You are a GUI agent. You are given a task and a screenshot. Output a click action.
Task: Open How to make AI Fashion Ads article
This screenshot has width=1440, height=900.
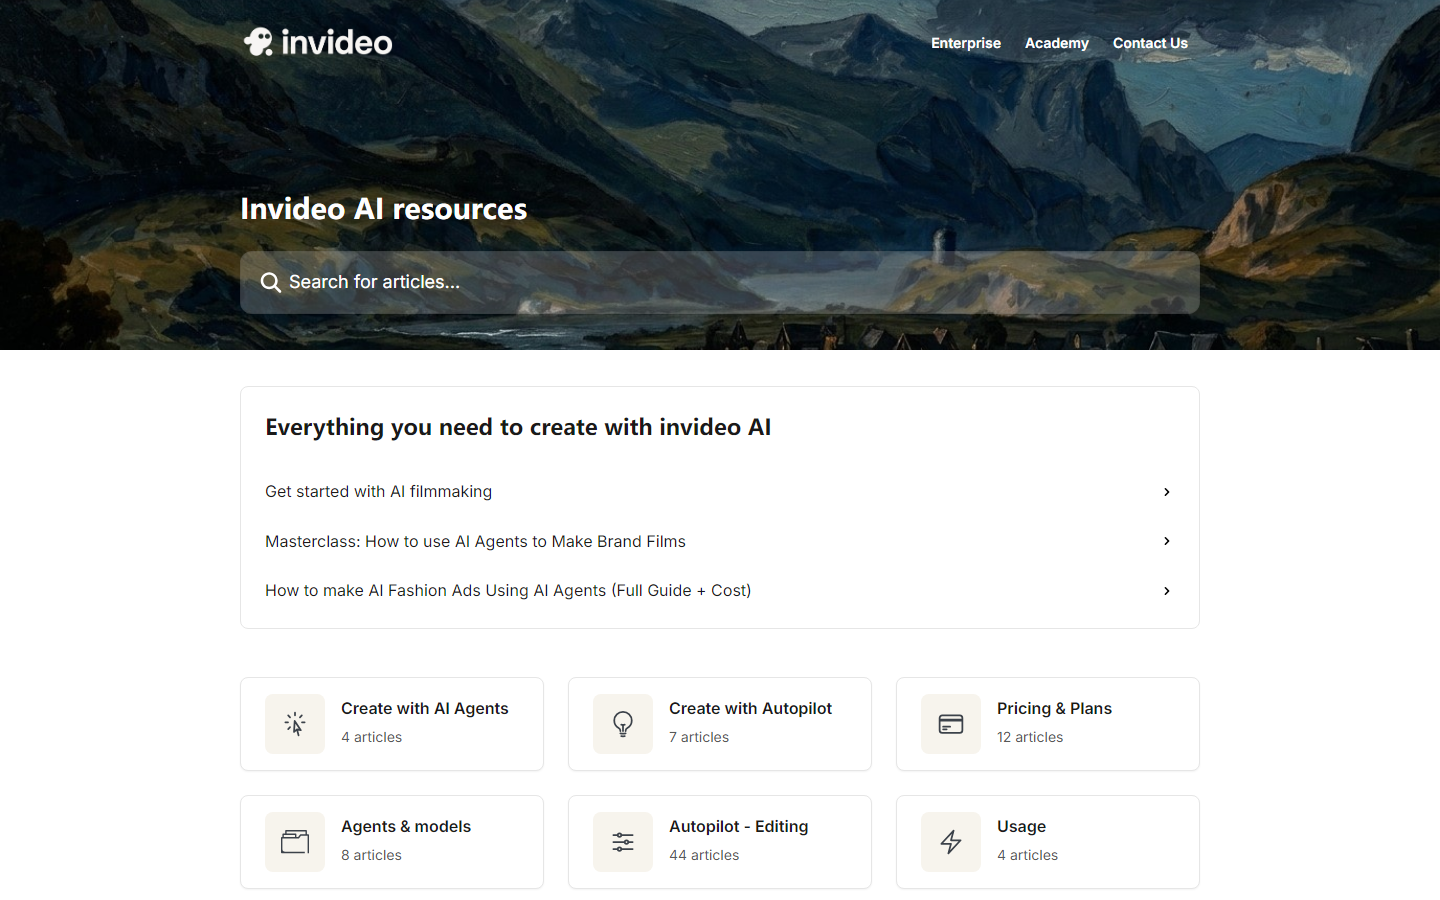[x=719, y=591]
